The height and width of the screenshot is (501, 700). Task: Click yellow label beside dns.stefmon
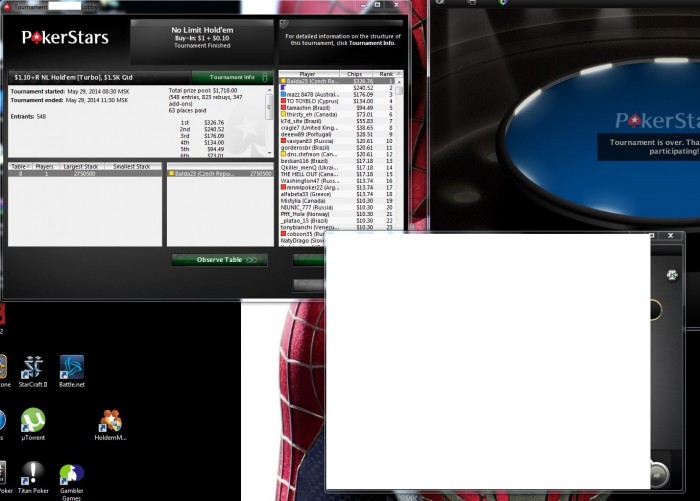[283, 154]
